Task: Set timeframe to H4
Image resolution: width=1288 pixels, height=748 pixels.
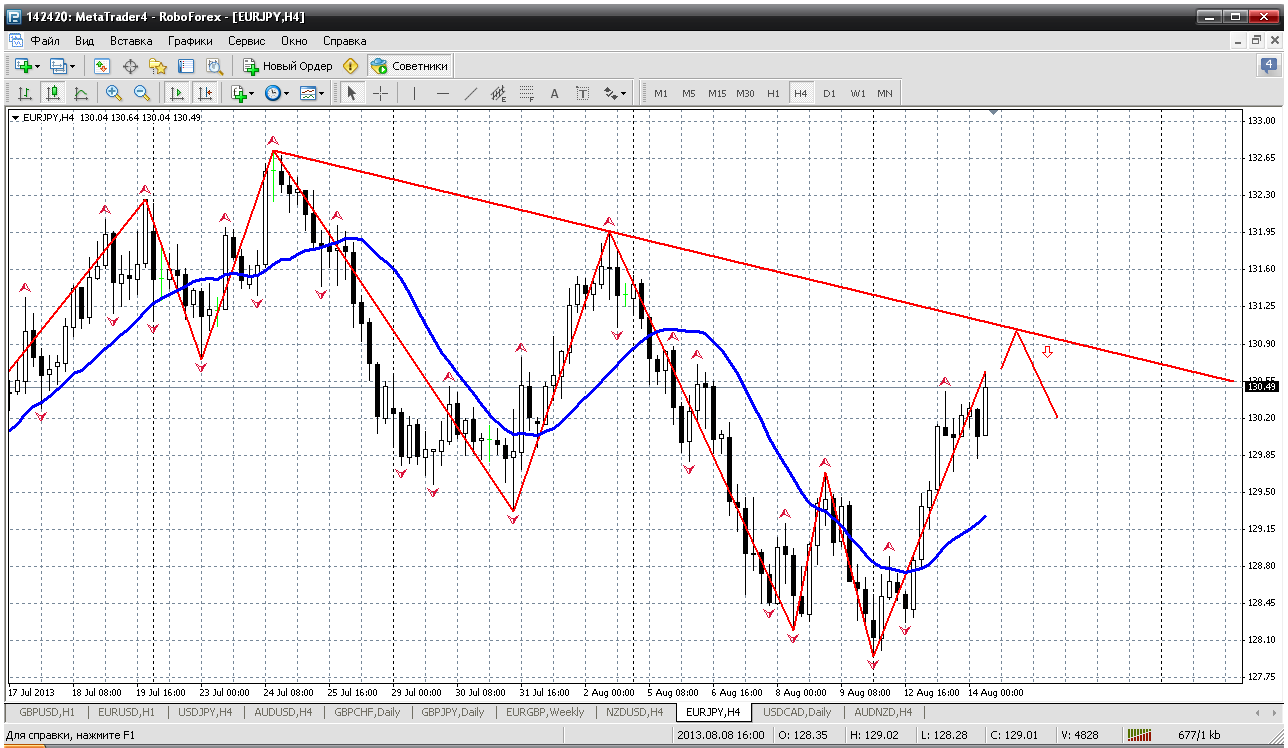Action: 800,93
